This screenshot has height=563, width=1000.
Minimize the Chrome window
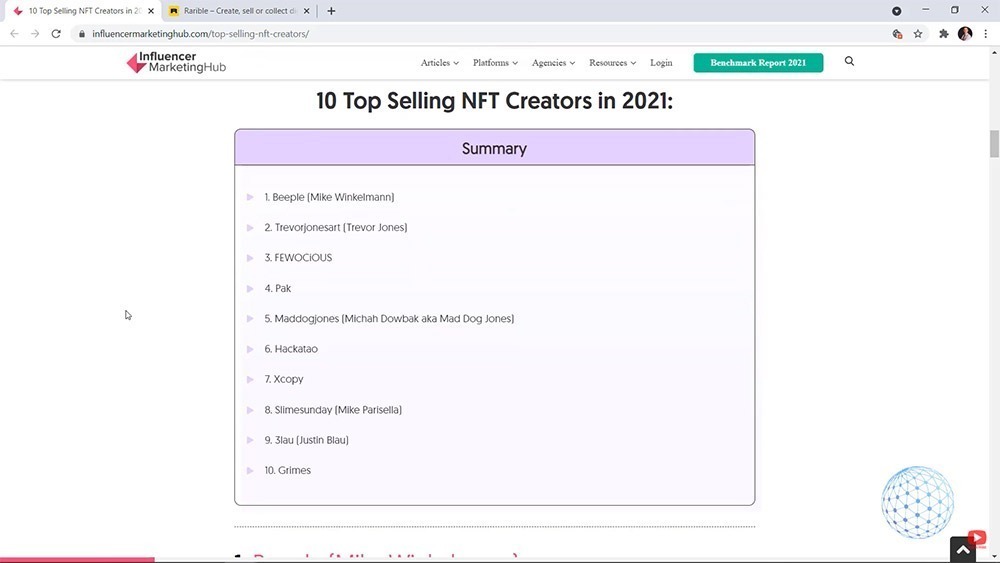pyautogui.click(x=925, y=10)
